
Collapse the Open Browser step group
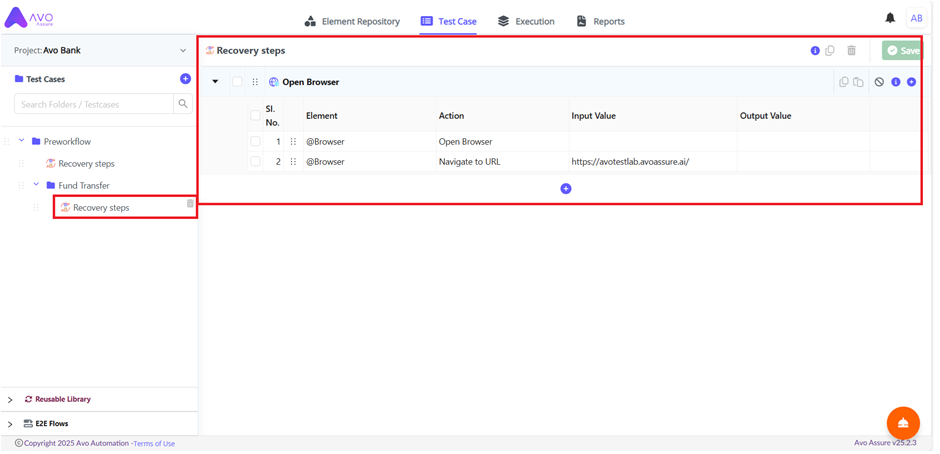pos(215,82)
